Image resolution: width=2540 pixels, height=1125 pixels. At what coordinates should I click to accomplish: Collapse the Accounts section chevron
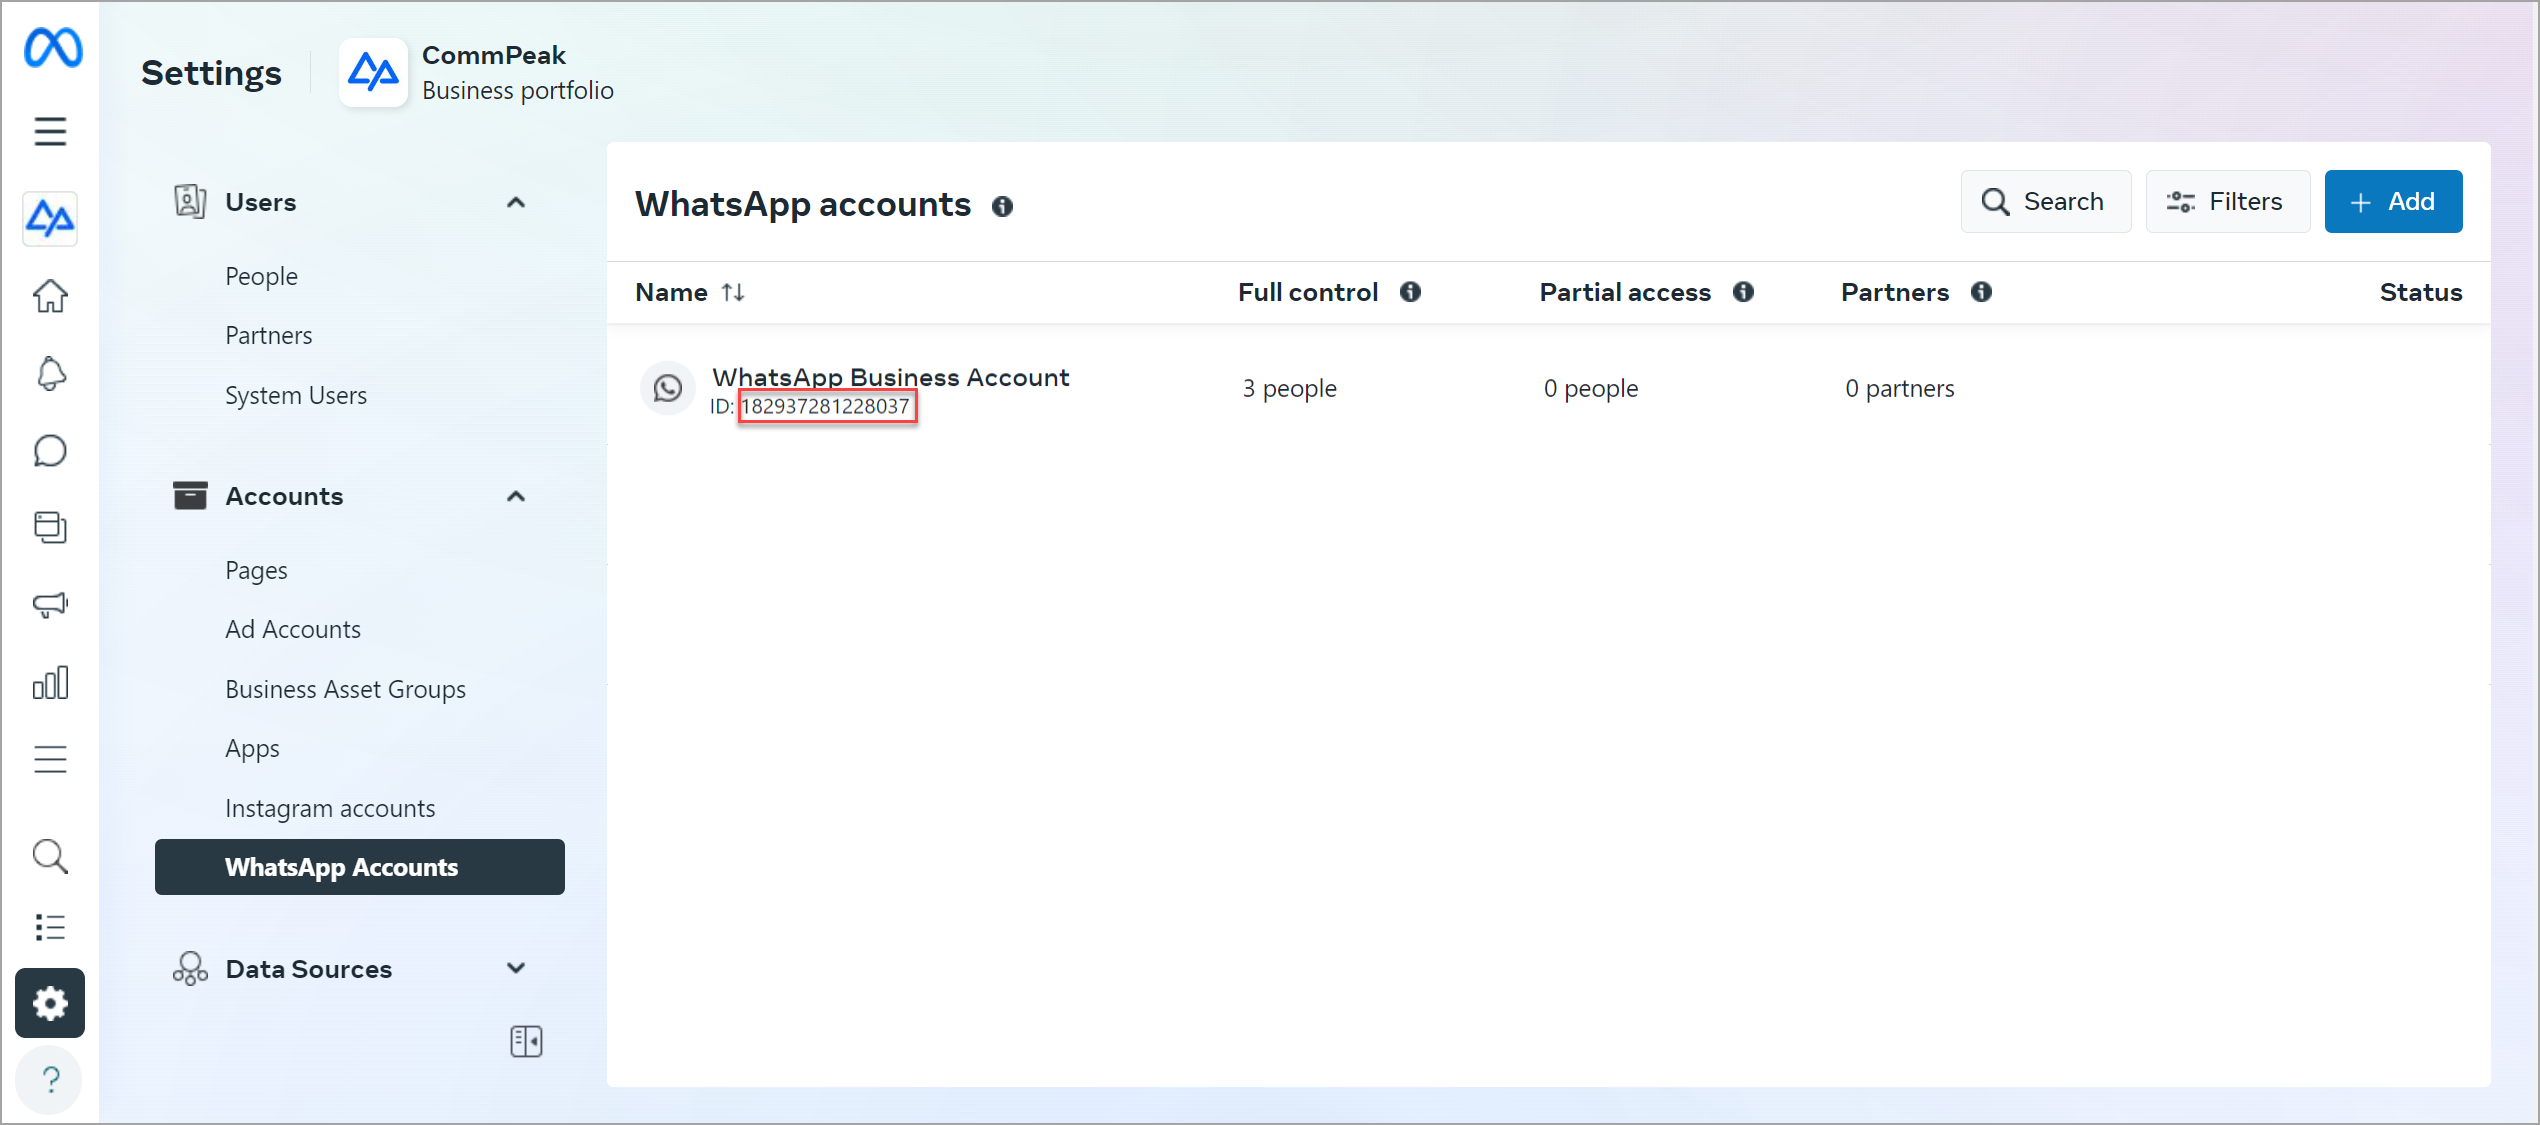coord(516,497)
